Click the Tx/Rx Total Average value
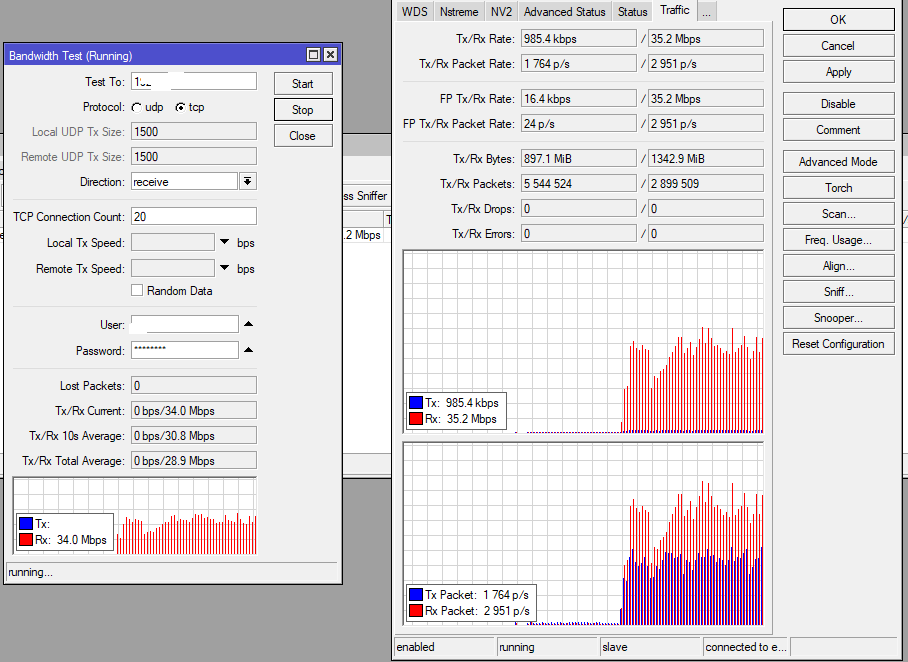Viewport: 908px width, 662px height. click(193, 460)
